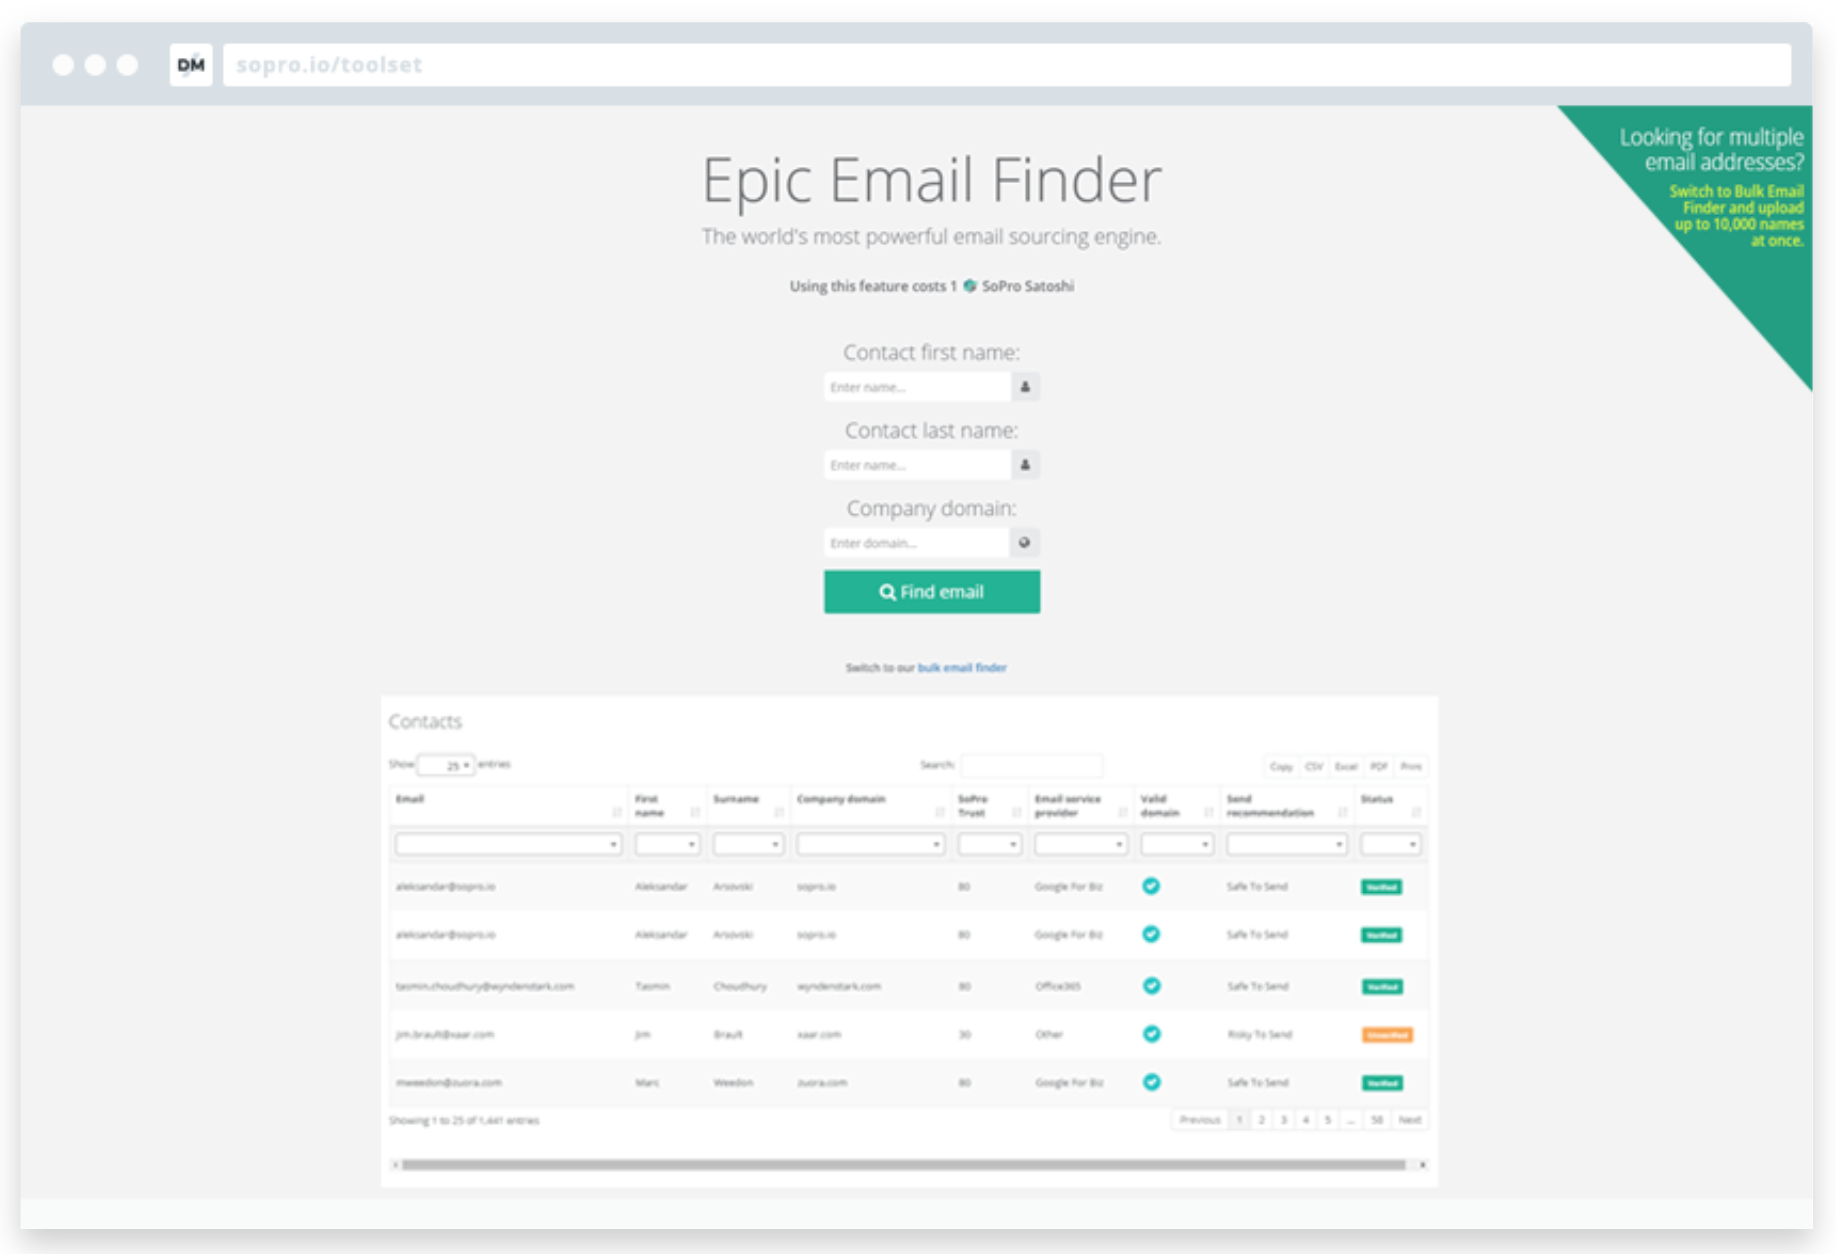1836x1254 pixels.
Task: Click the tasmin.choudhury@wyndenstark.com email cell
Action: (x=485, y=986)
